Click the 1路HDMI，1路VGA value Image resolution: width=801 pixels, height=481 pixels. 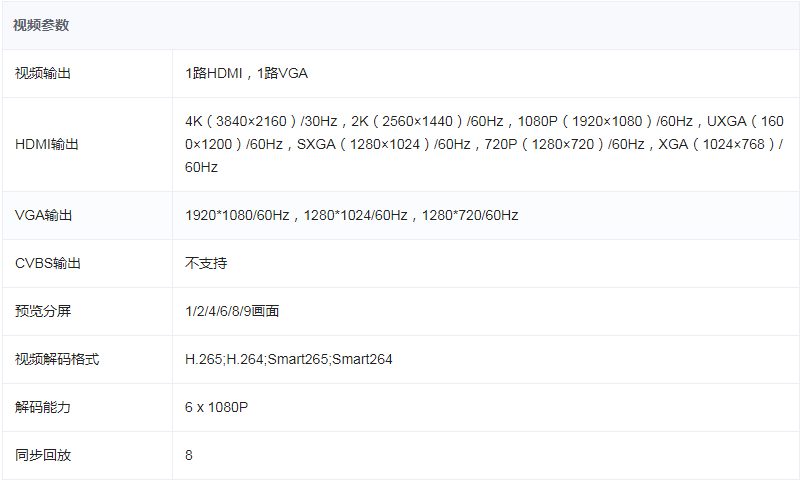coord(246,74)
